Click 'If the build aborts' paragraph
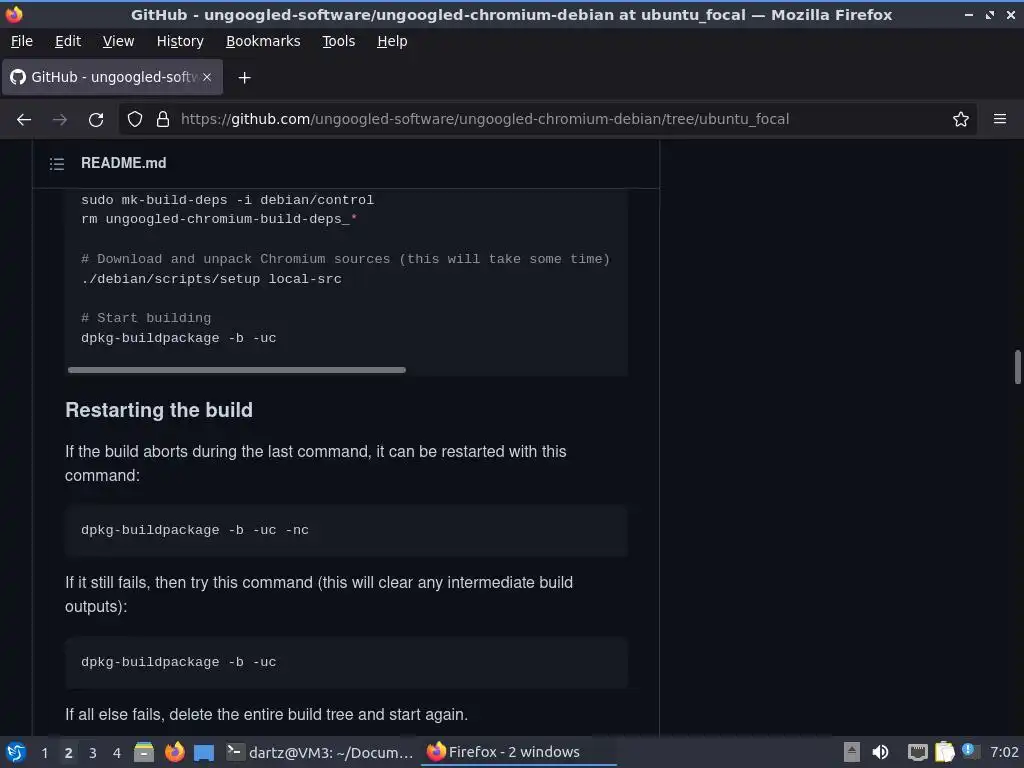 tap(315, 463)
